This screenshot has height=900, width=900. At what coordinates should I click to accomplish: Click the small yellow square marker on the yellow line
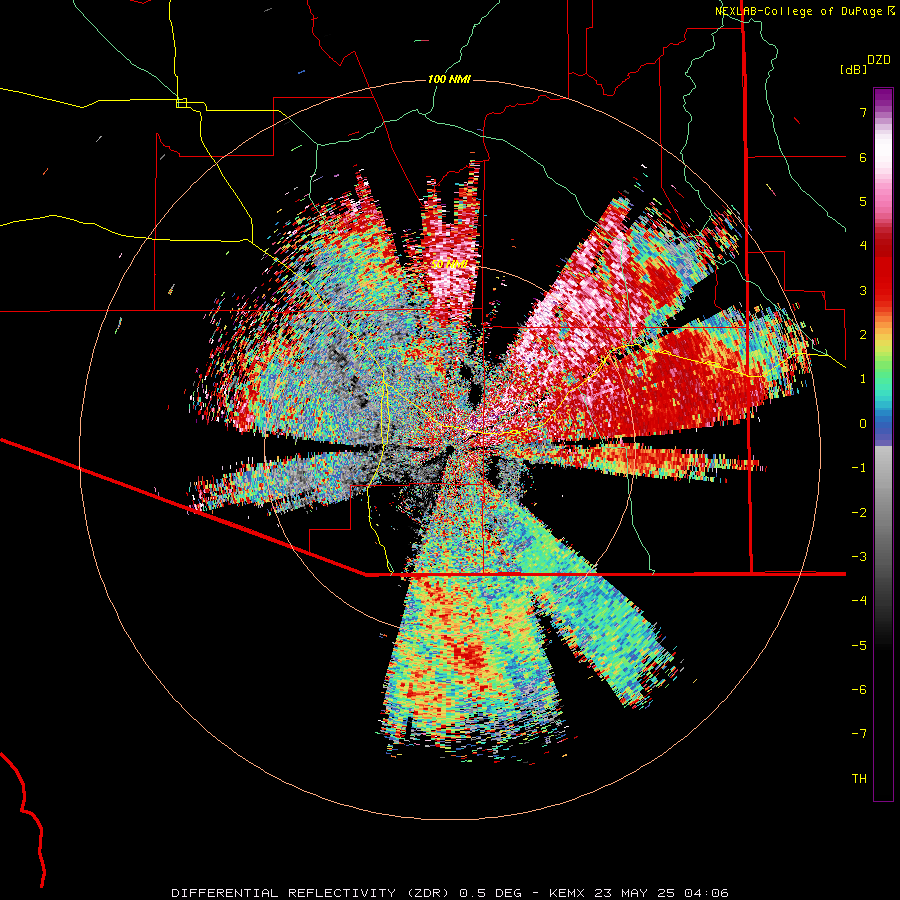click(x=181, y=103)
